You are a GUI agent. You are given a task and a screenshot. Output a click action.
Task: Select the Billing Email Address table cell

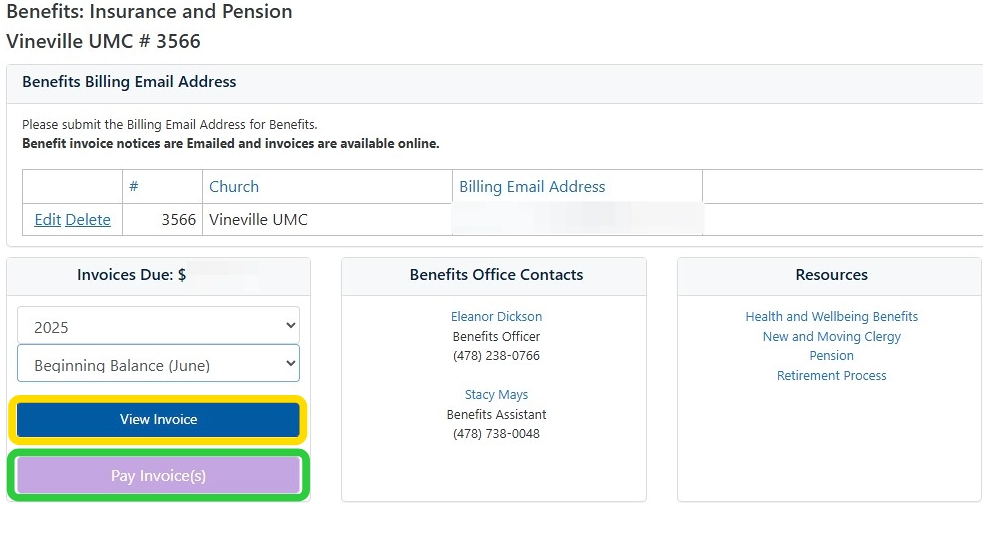[x=577, y=220]
